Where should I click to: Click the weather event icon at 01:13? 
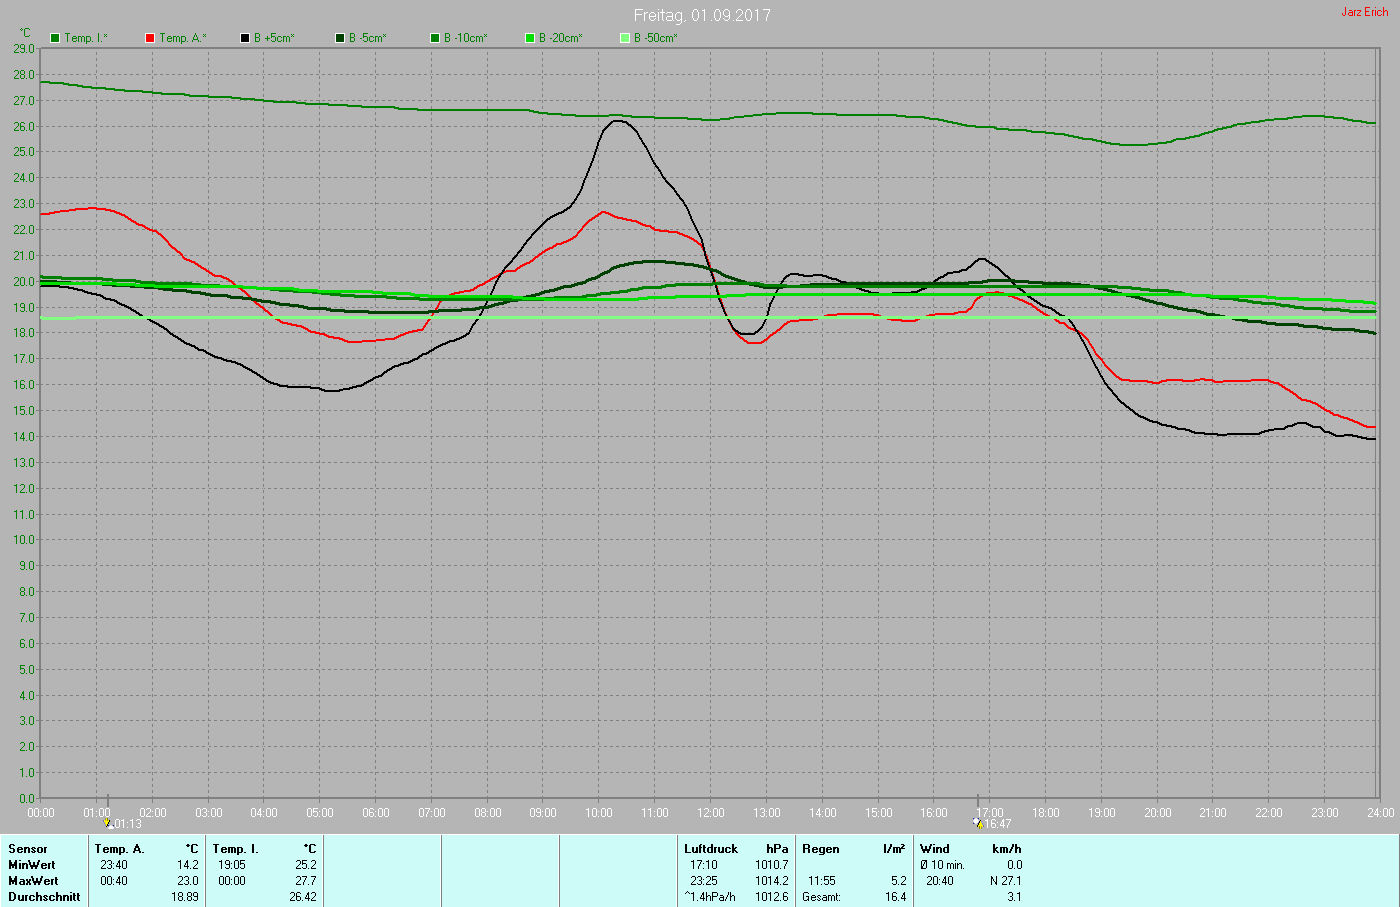pos(108,823)
